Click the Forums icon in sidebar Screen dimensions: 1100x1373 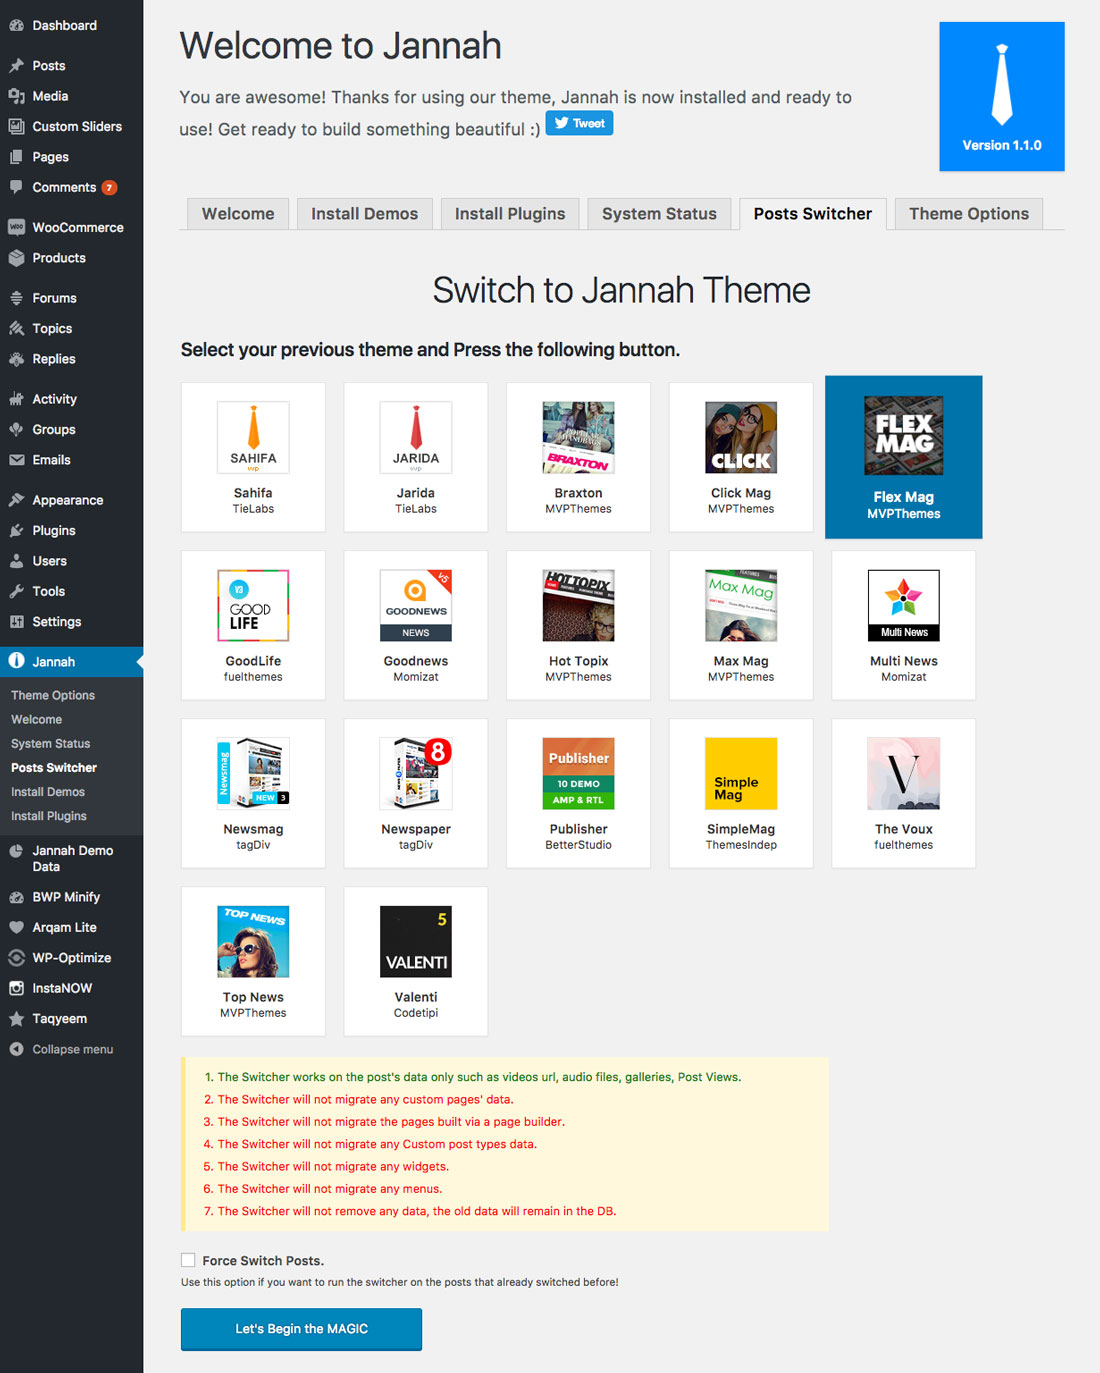click(x=16, y=298)
